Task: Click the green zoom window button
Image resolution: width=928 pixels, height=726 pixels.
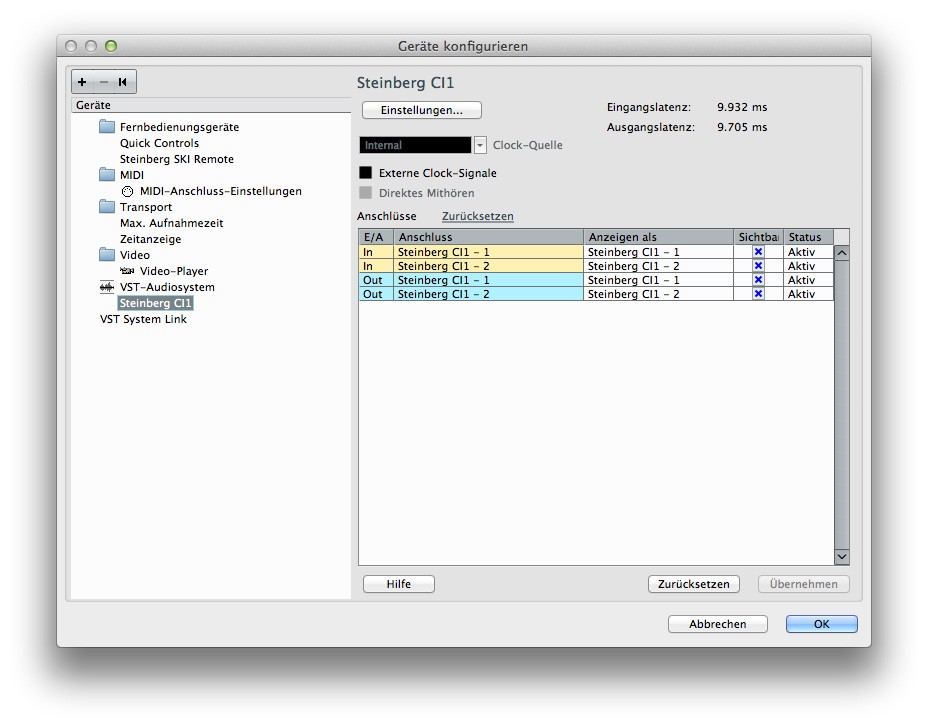Action: [x=111, y=46]
